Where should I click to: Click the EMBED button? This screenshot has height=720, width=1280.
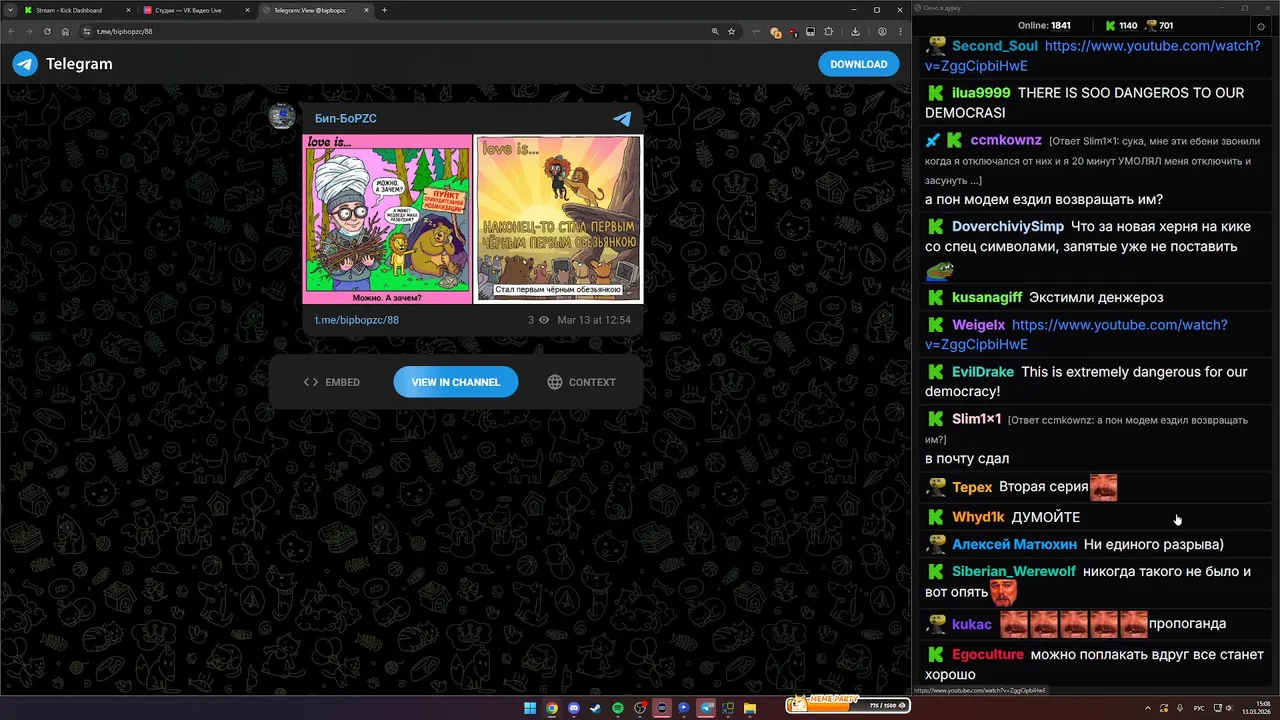[332, 382]
